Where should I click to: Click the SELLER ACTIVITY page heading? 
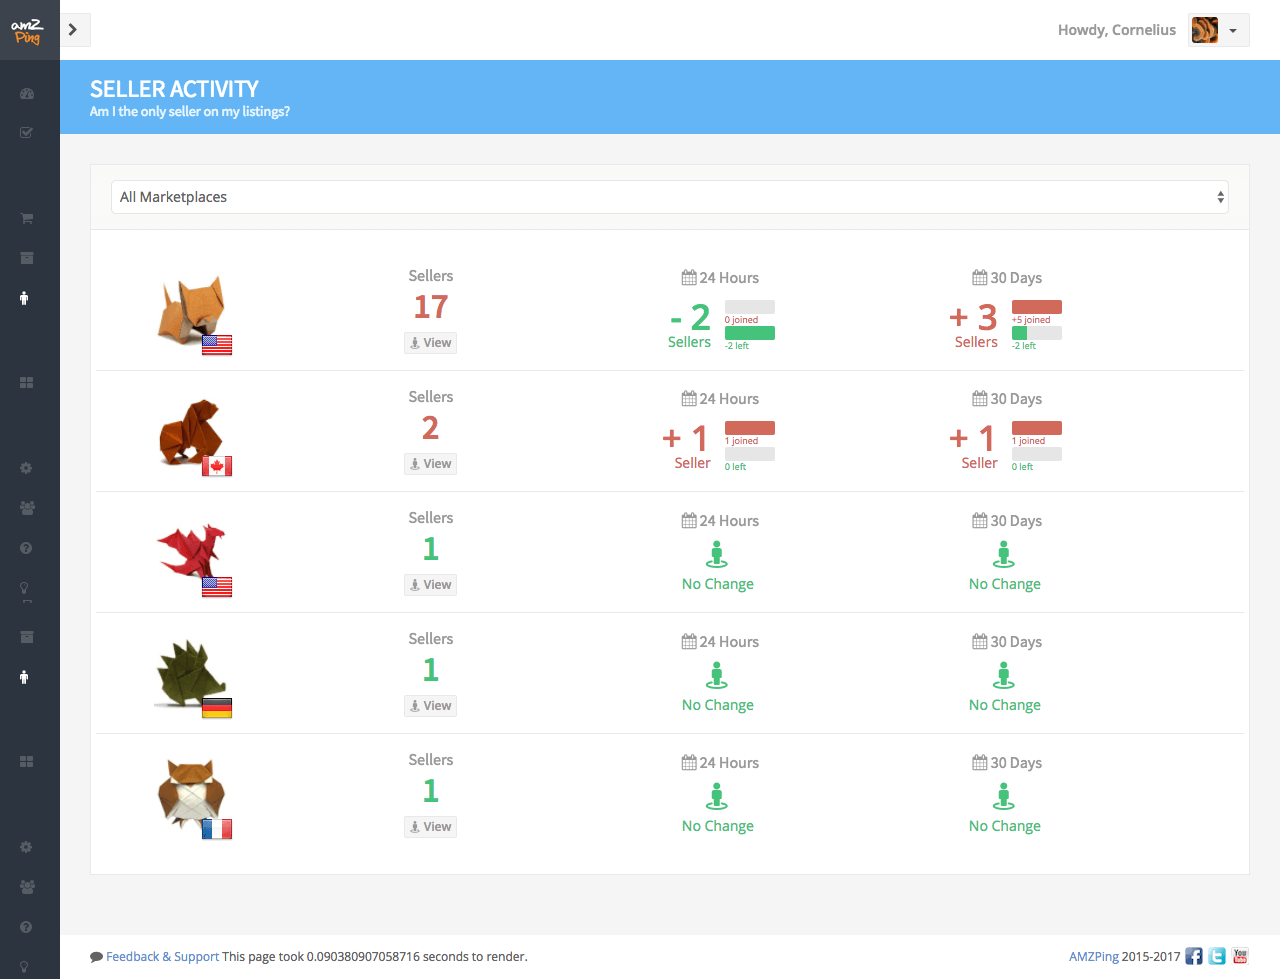coord(174,89)
